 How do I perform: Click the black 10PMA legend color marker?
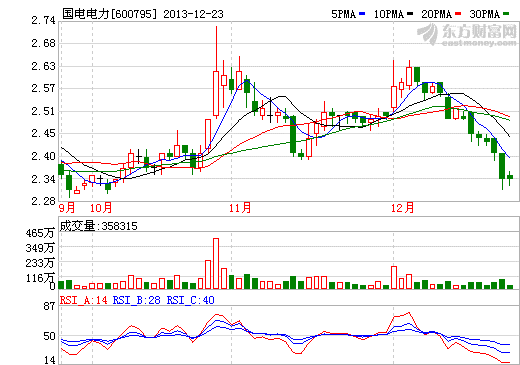[x=410, y=14]
